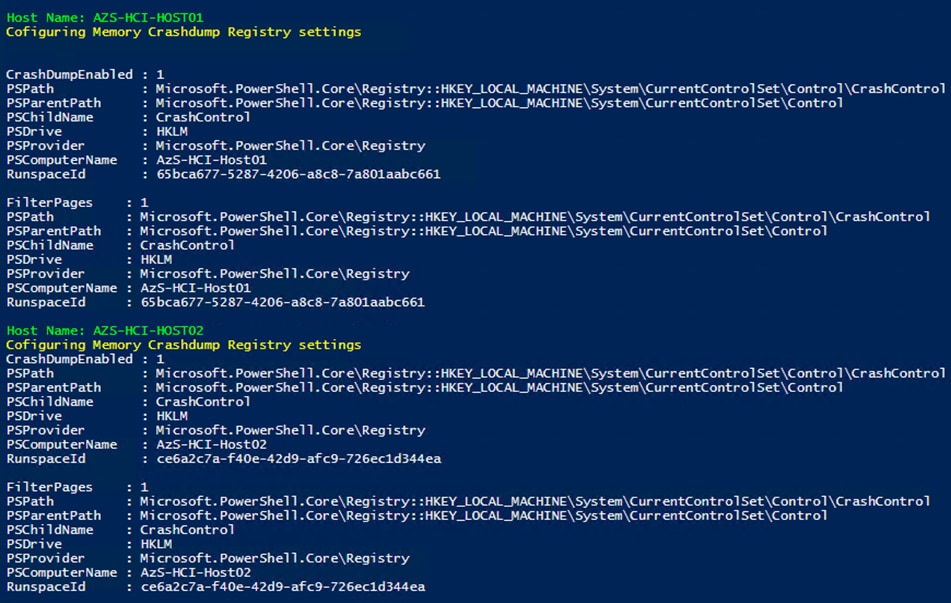Select PSPath value in HOST02 CrashDumpEnabled block
951x603 pixels.
pyautogui.click(x=551, y=374)
